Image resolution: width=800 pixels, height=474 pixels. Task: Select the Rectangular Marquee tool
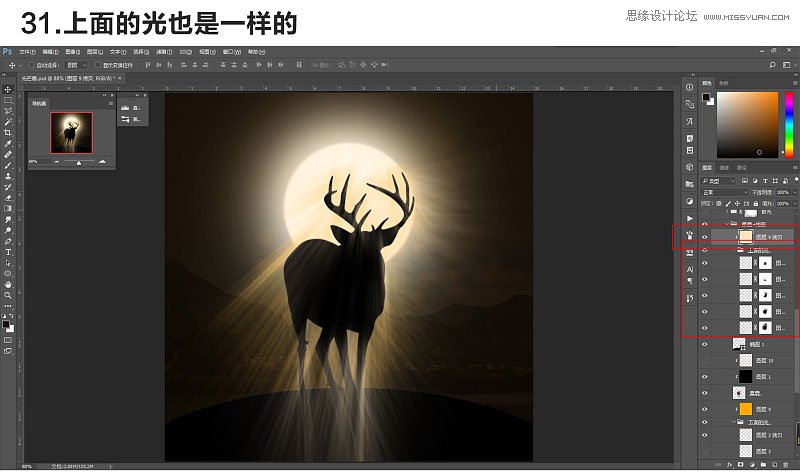8,100
